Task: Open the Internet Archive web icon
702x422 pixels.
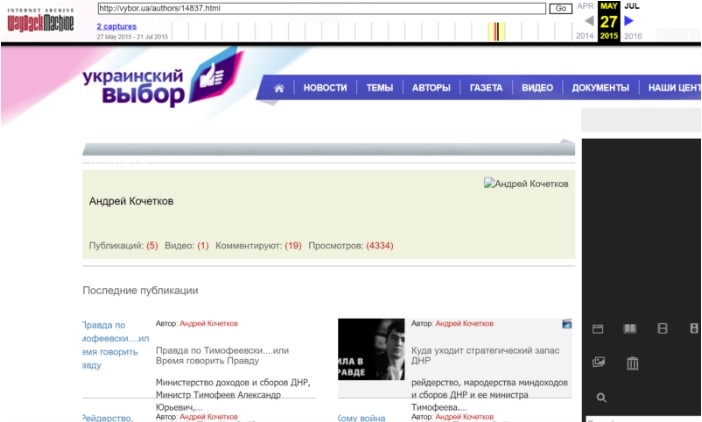Action: click(x=598, y=328)
